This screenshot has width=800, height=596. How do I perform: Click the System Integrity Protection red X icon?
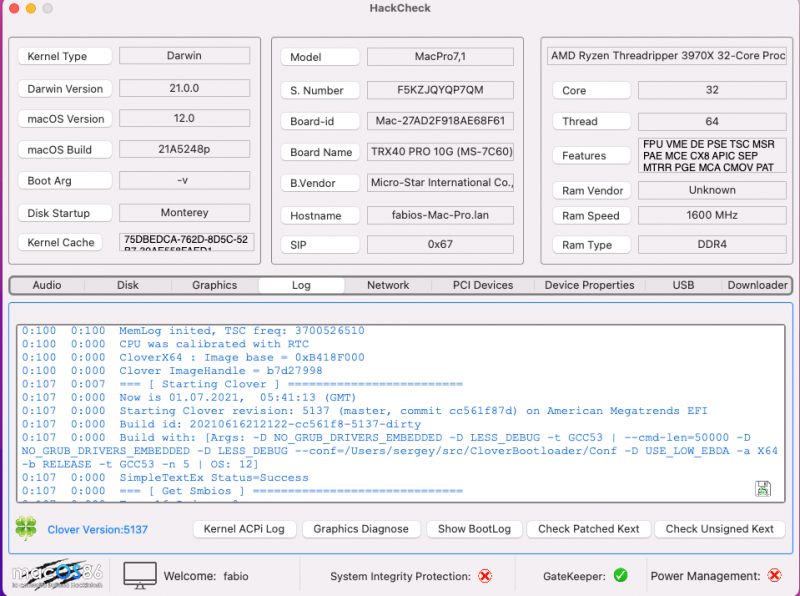pyautogui.click(x=485, y=576)
